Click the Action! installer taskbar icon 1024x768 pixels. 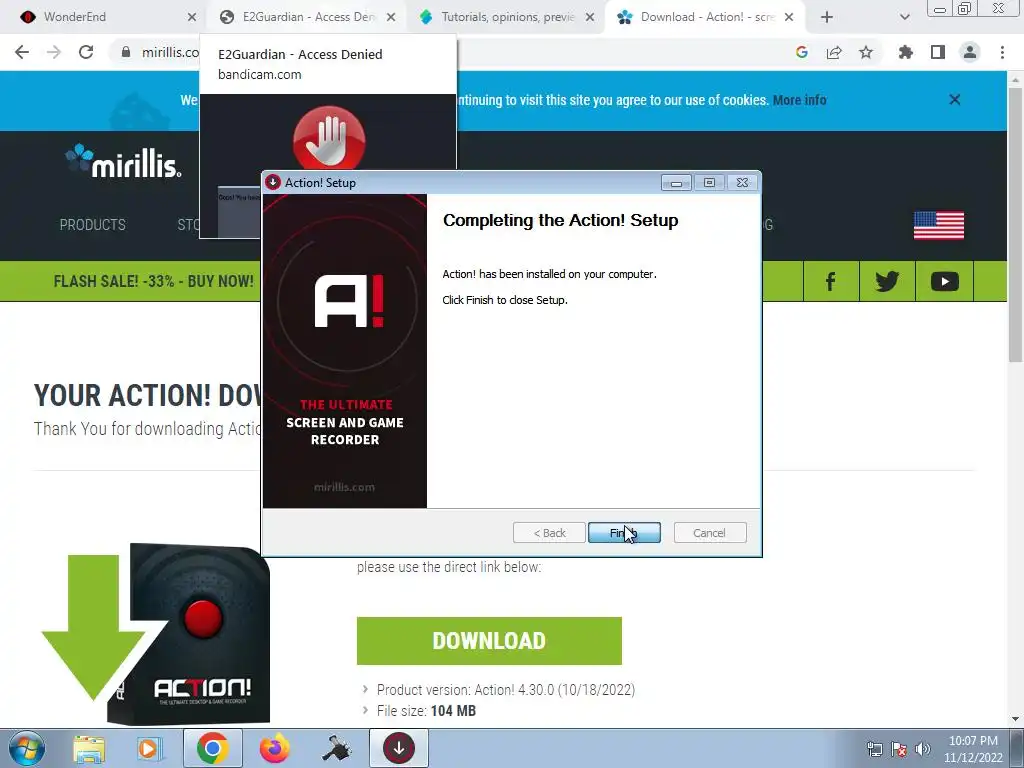tap(399, 748)
